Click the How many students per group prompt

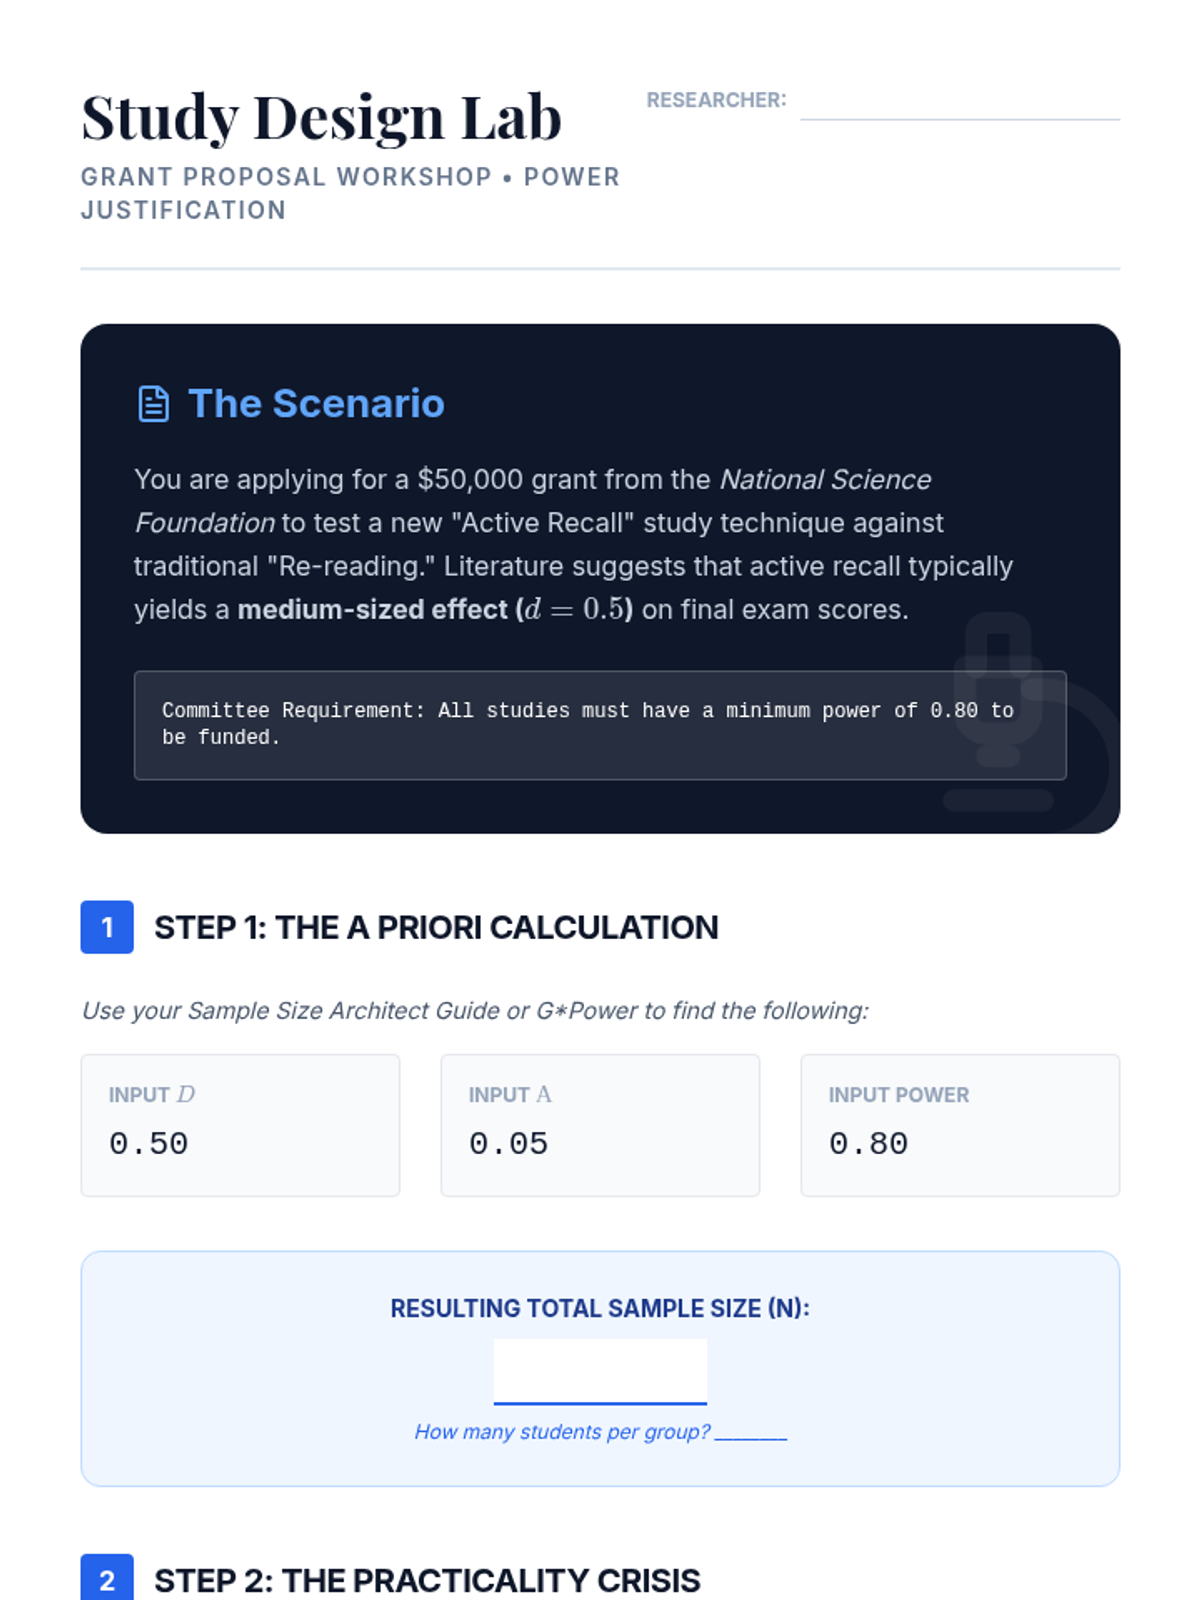coord(562,1432)
